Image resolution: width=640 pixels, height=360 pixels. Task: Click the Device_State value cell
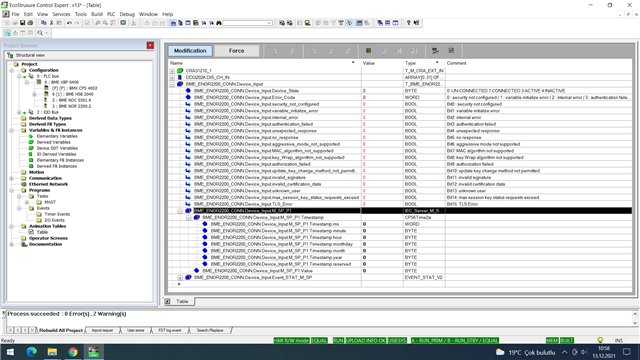tap(382, 91)
